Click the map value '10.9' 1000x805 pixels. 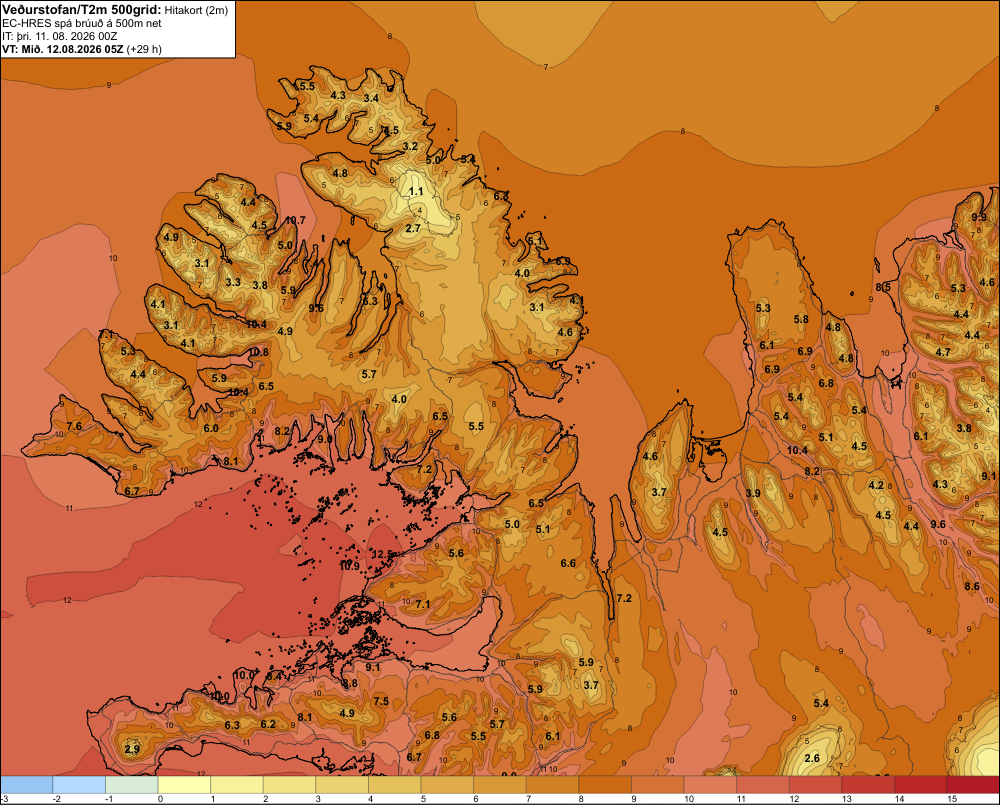(x=349, y=566)
